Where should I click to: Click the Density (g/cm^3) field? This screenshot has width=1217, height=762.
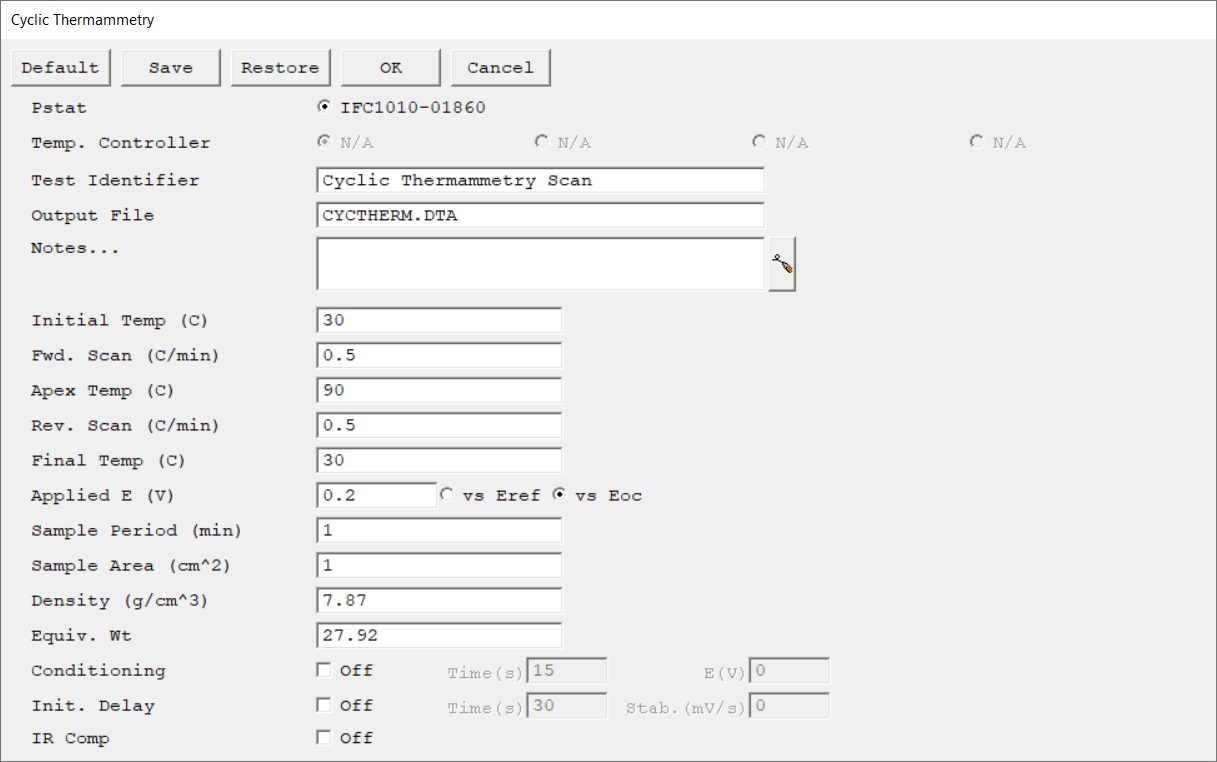click(x=439, y=601)
